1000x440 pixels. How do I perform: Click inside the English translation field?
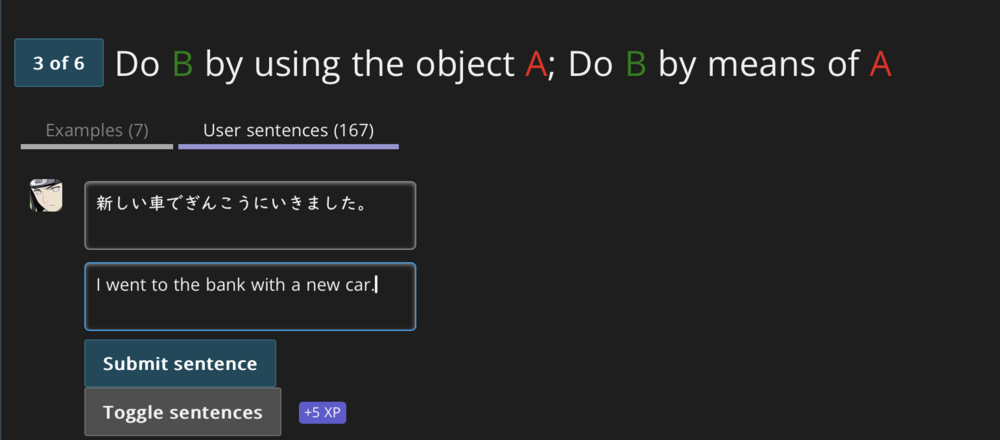[250, 297]
